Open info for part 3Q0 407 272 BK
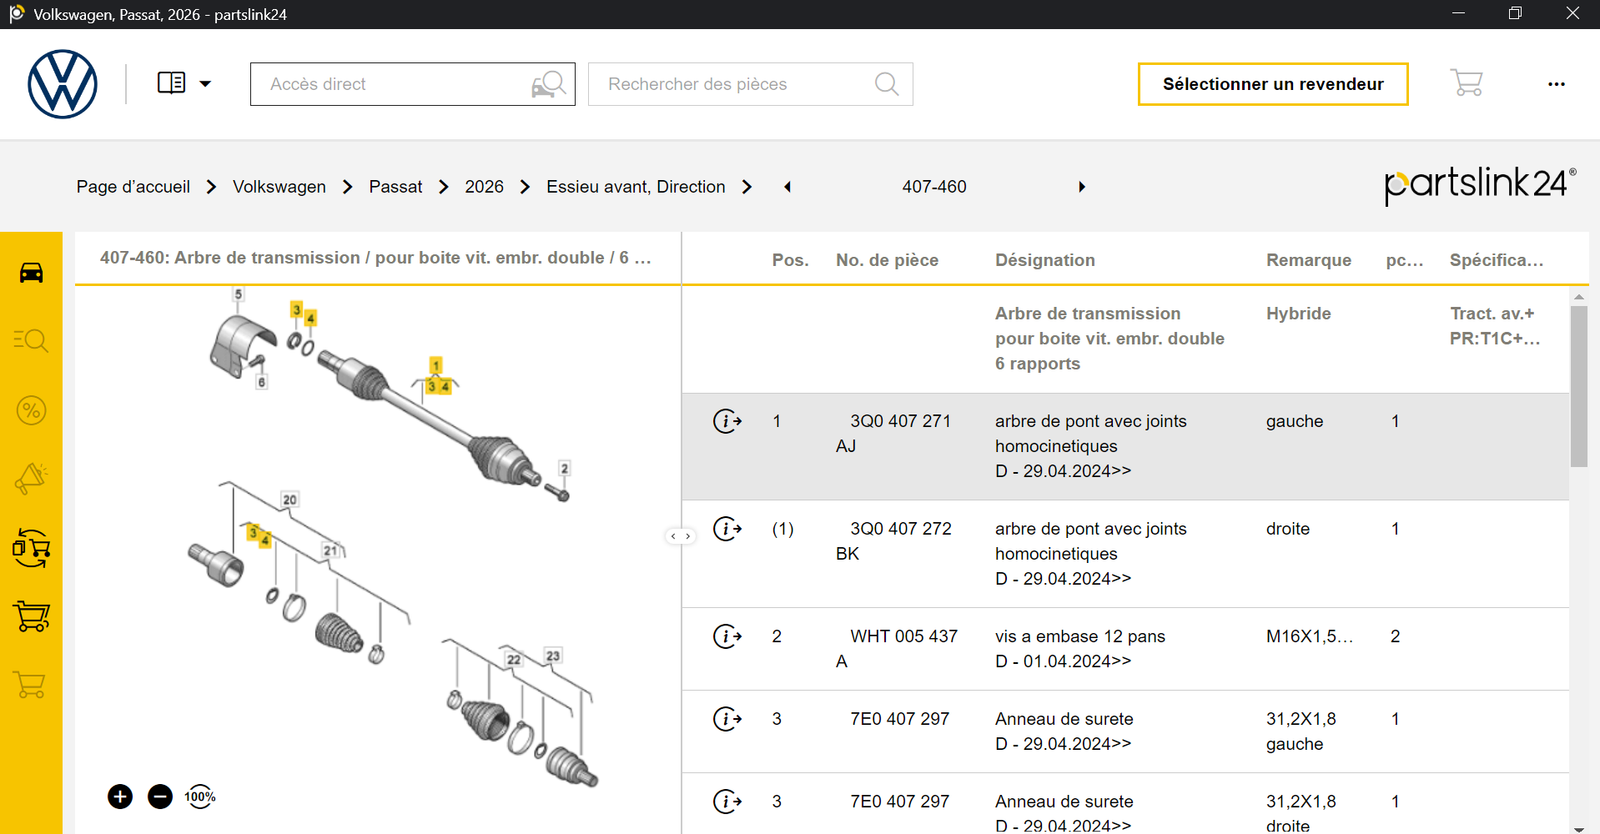Image resolution: width=1600 pixels, height=834 pixels. point(727,528)
